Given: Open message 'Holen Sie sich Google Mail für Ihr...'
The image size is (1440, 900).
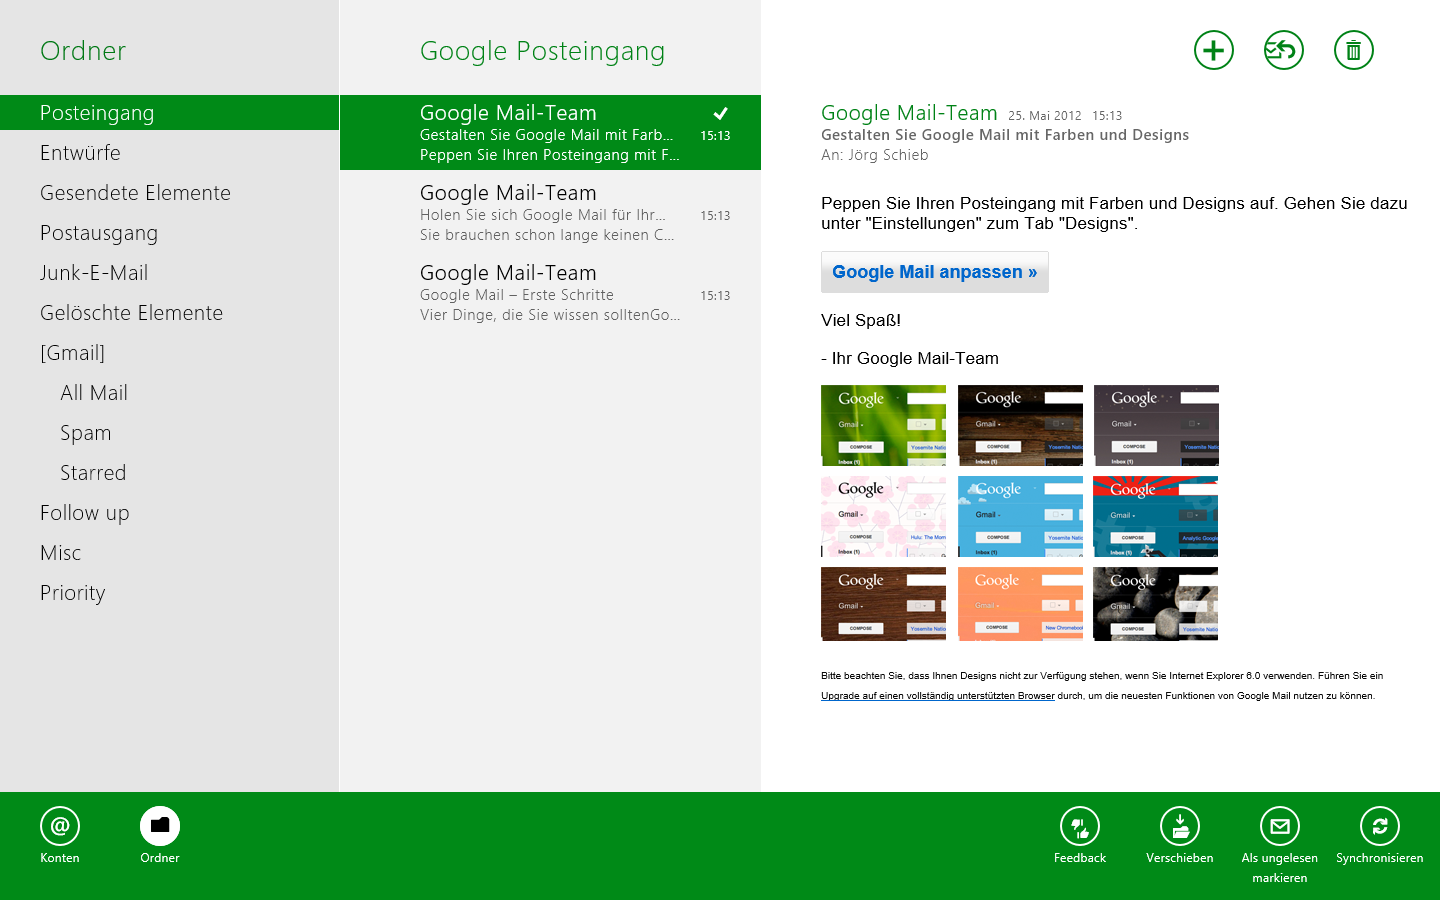Looking at the screenshot, I should (x=550, y=213).
